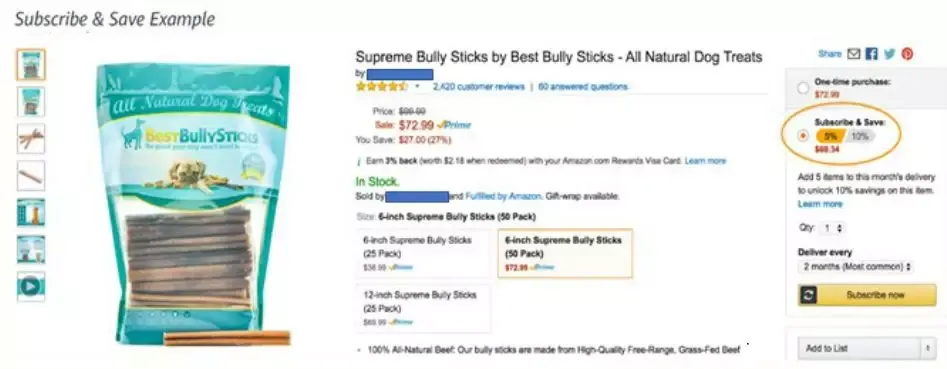Select 12-inch Supreme Bully Sticks 25 Pack
The height and width of the screenshot is (369, 947).
[423, 309]
